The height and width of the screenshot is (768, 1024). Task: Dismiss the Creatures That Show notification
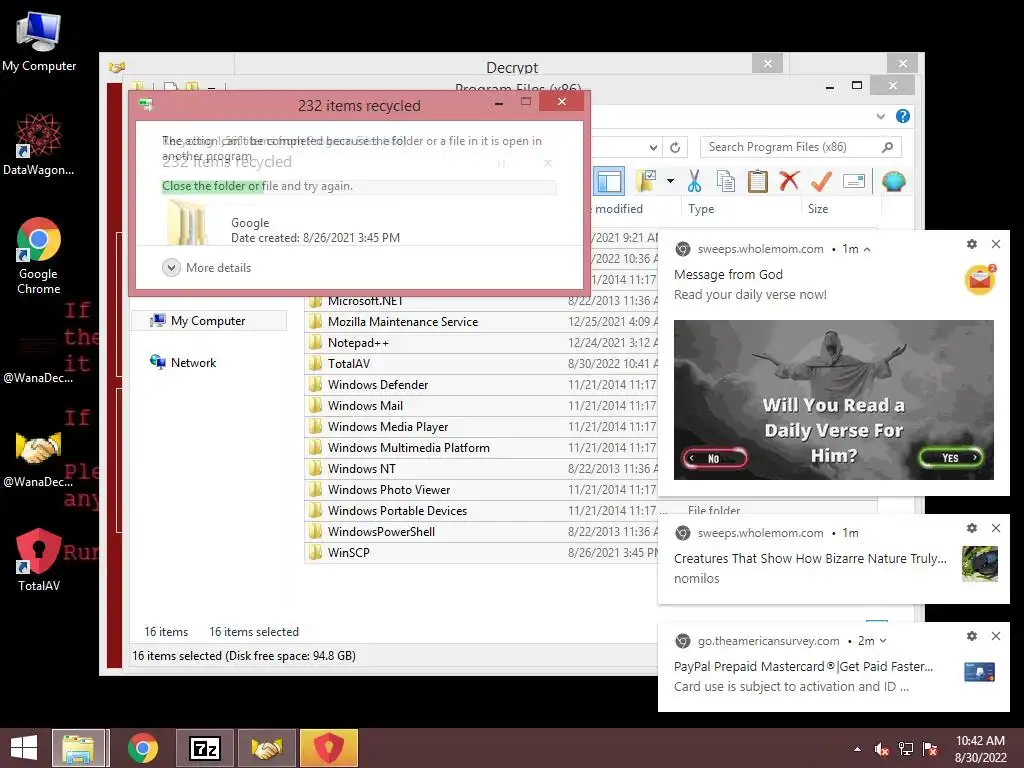tap(996, 528)
